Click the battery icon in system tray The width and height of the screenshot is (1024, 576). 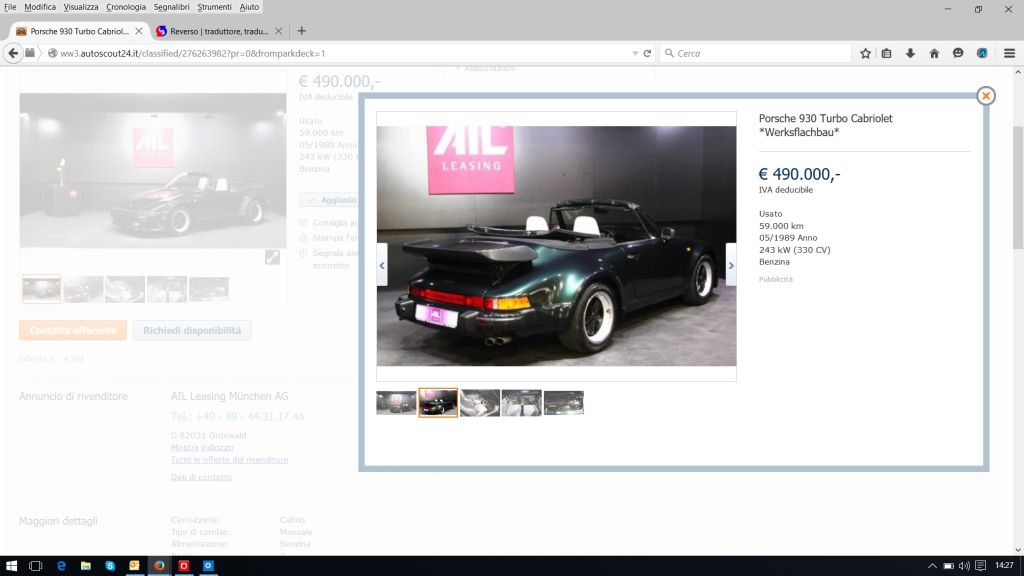pos(948,566)
